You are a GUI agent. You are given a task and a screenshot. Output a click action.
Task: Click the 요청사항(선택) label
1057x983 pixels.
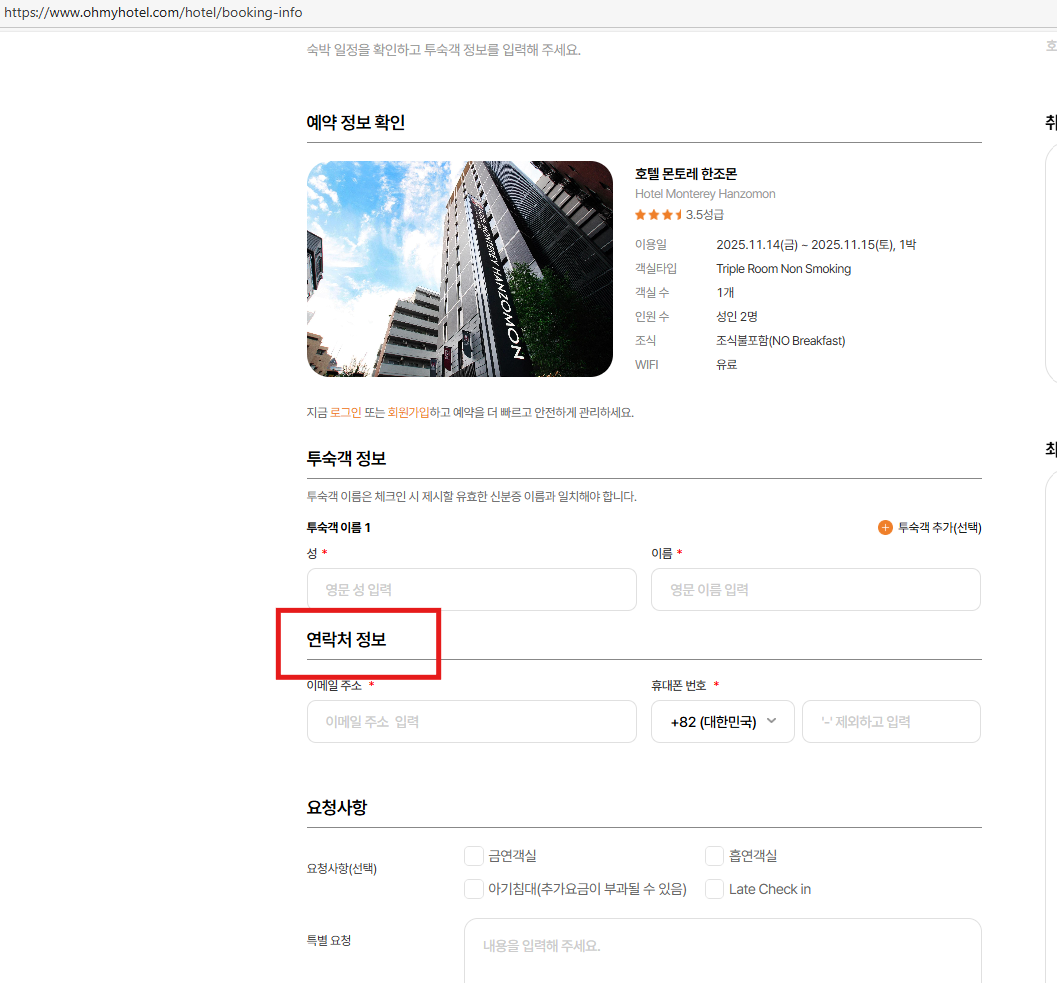tap(342, 868)
